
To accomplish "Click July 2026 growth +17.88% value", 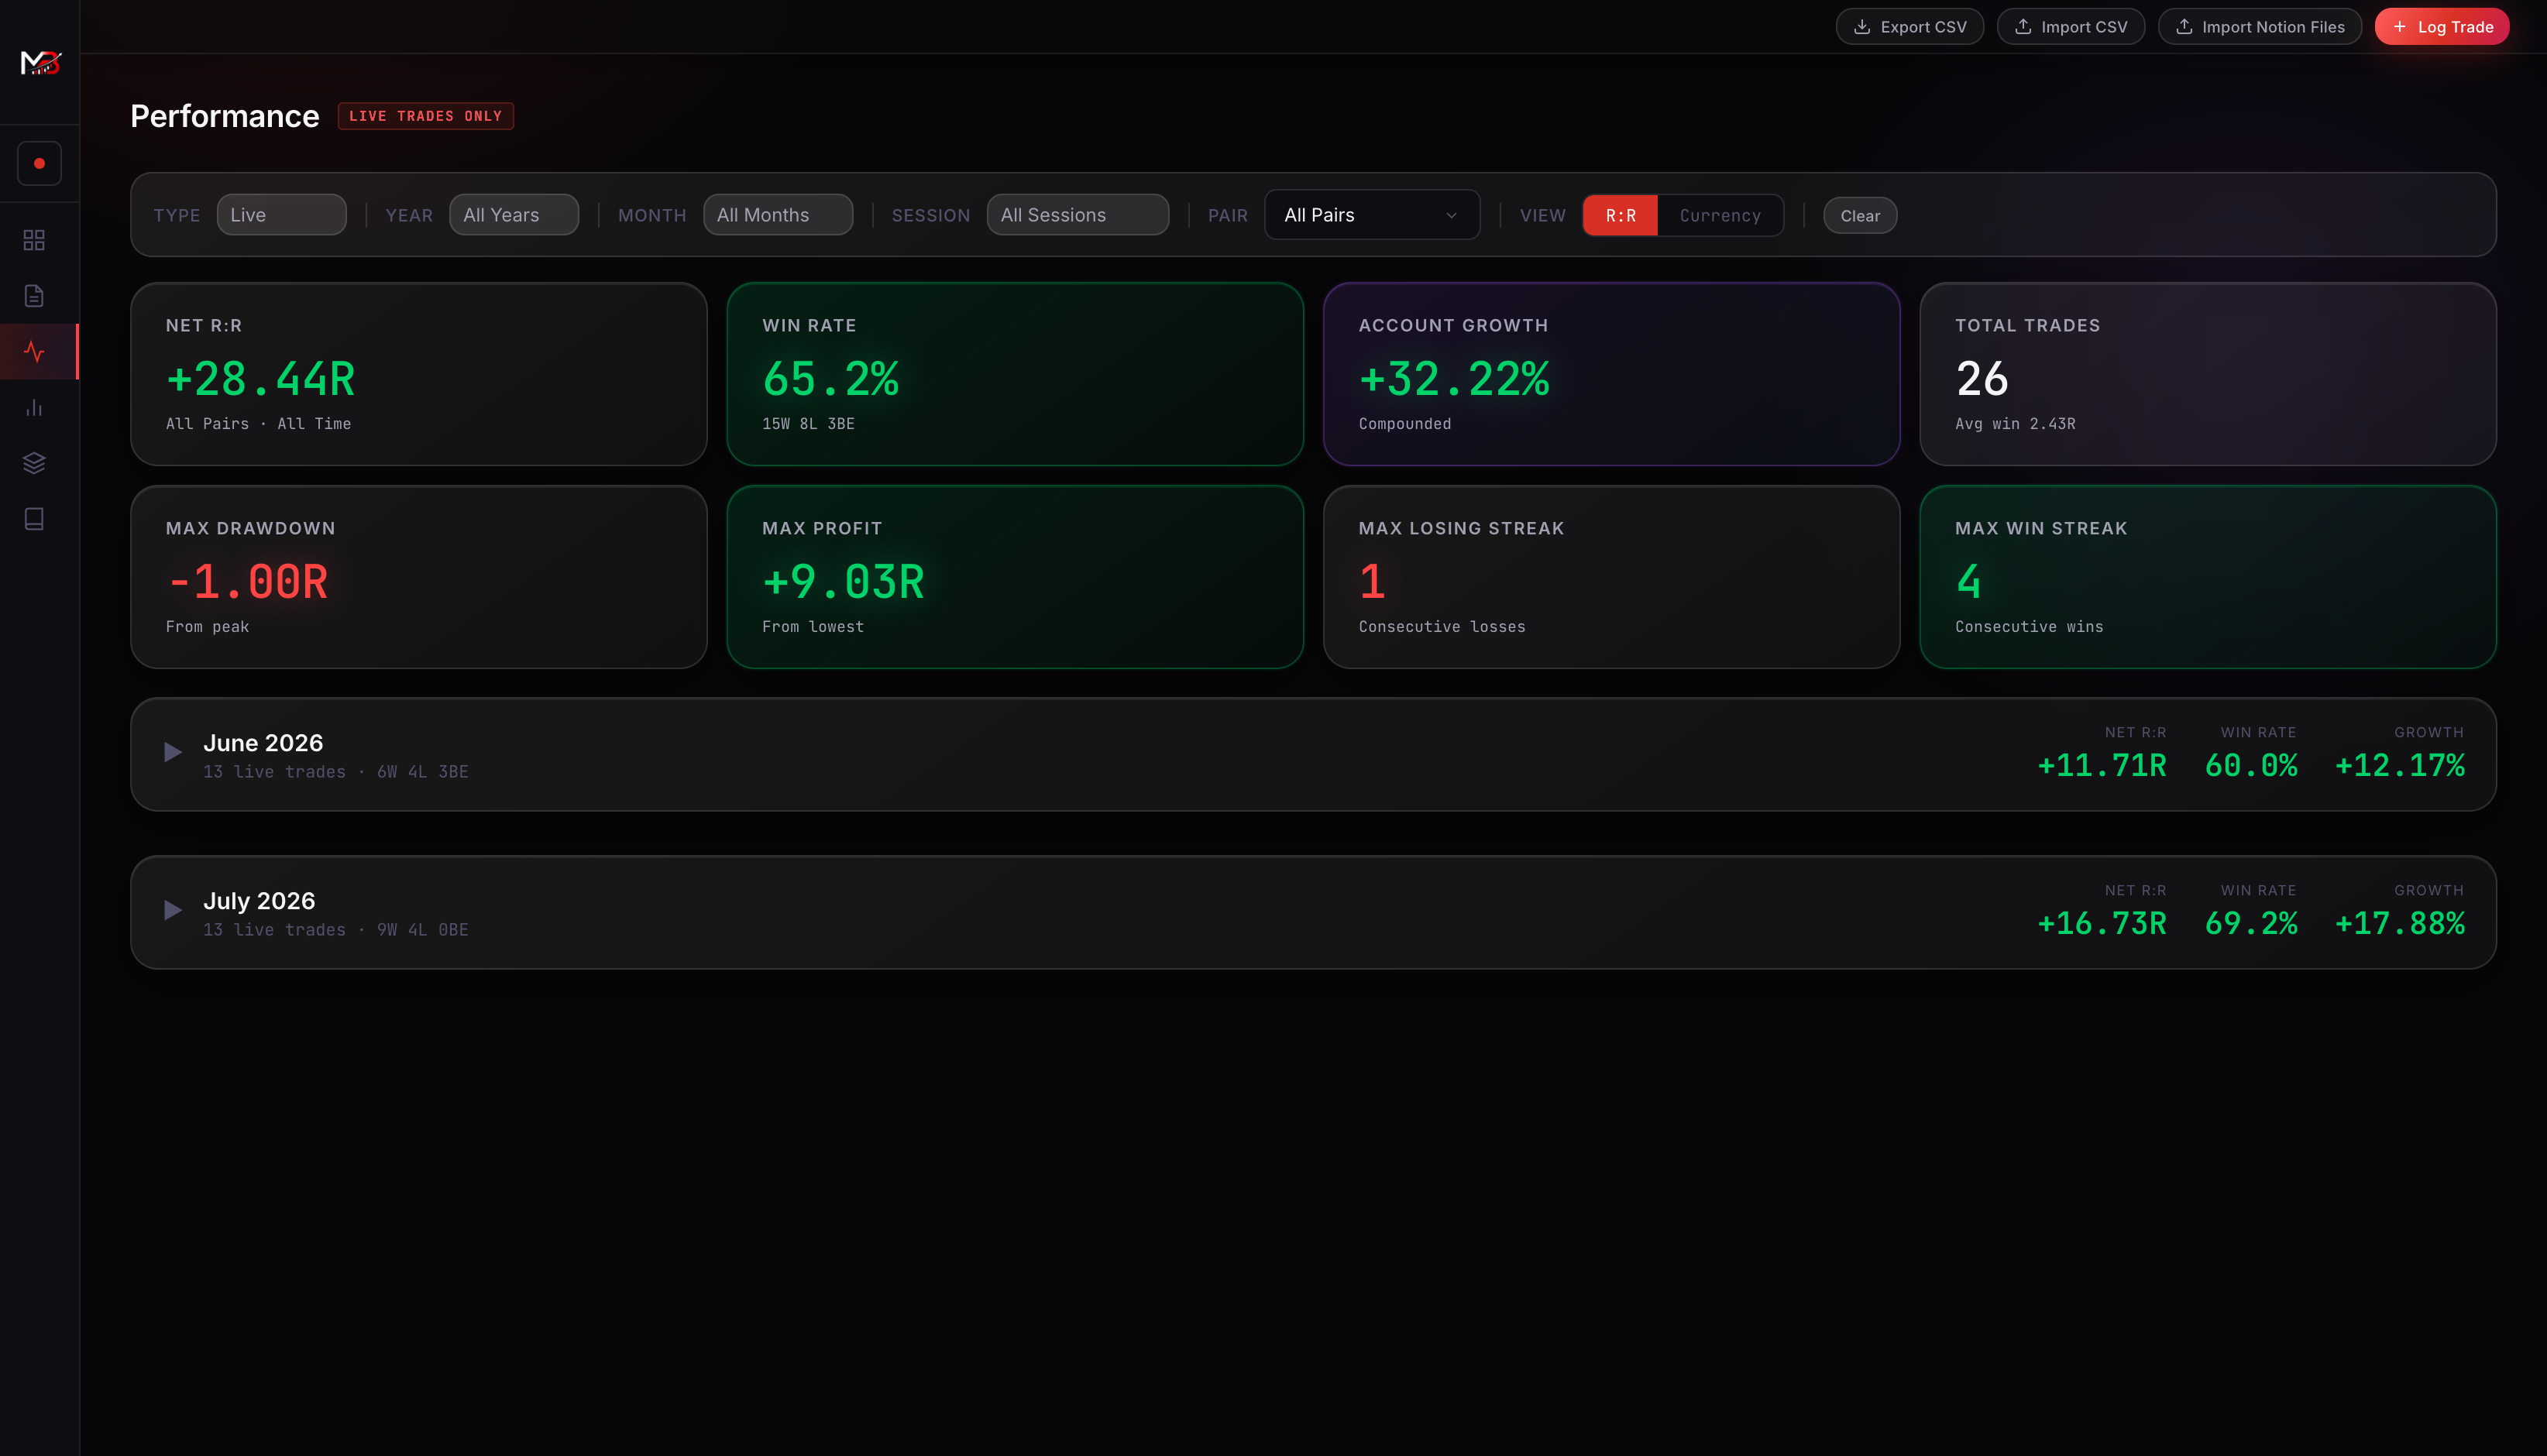I will click(2399, 924).
